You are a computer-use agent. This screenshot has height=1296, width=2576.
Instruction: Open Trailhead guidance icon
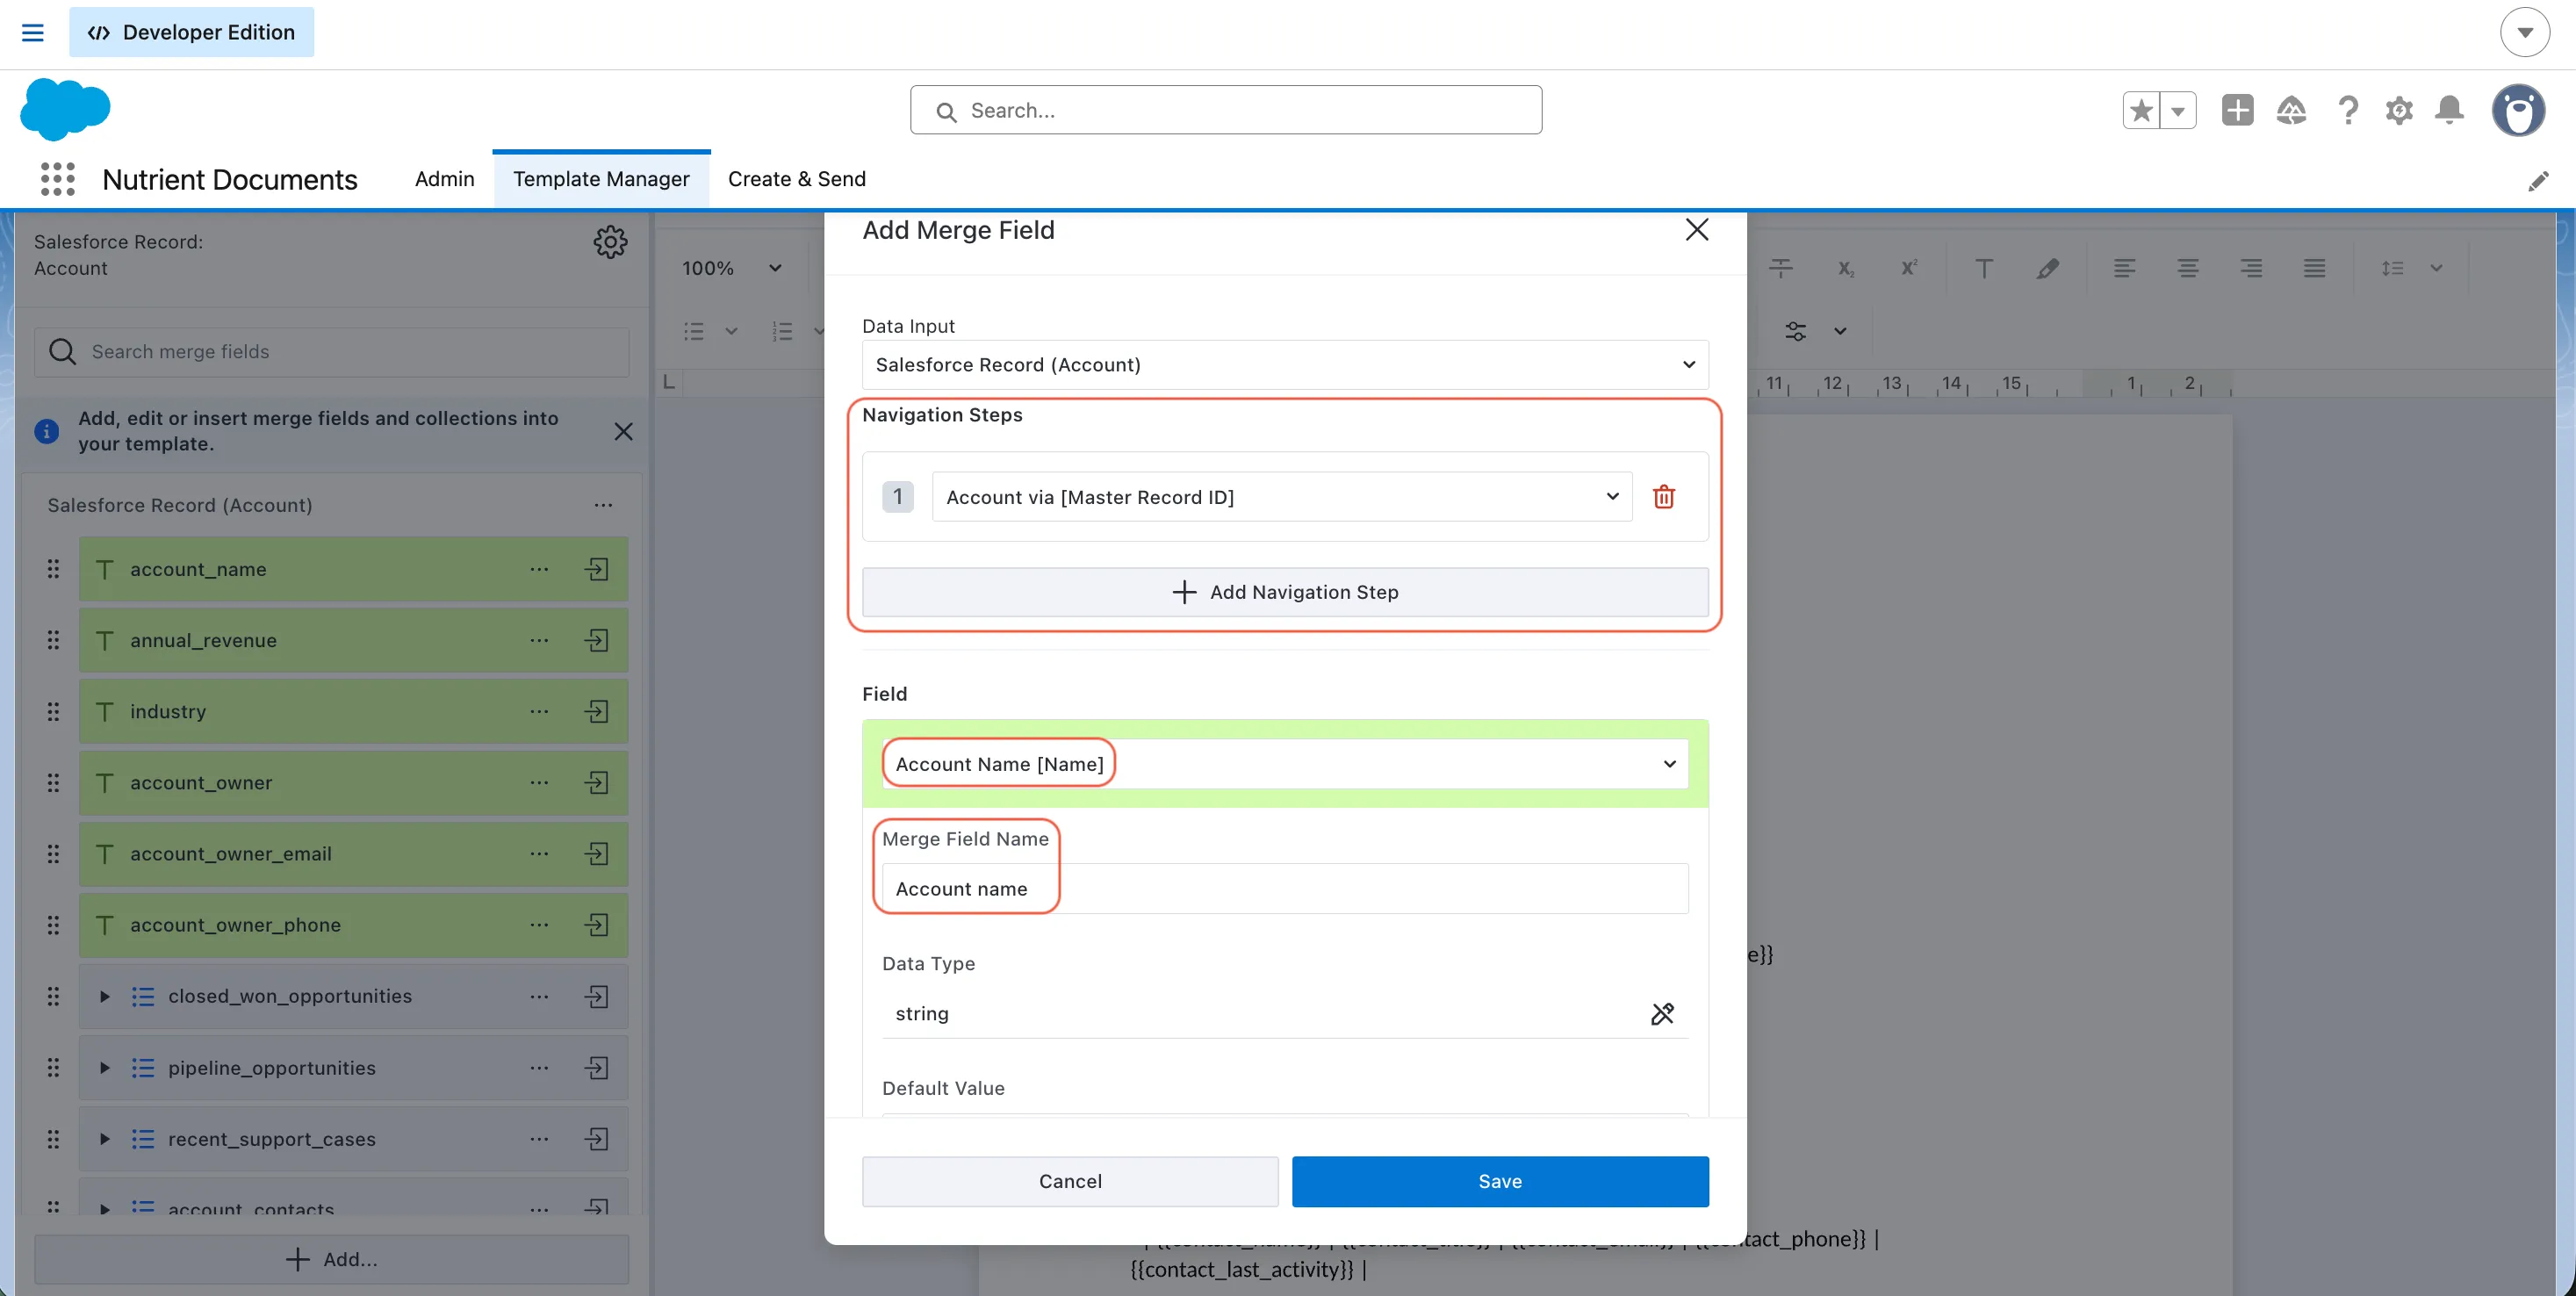tap(2291, 110)
